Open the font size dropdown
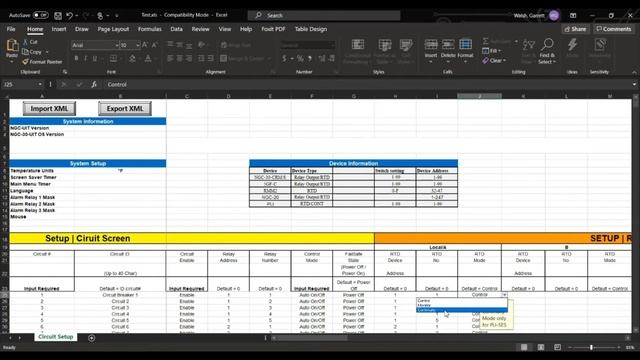 138,45
